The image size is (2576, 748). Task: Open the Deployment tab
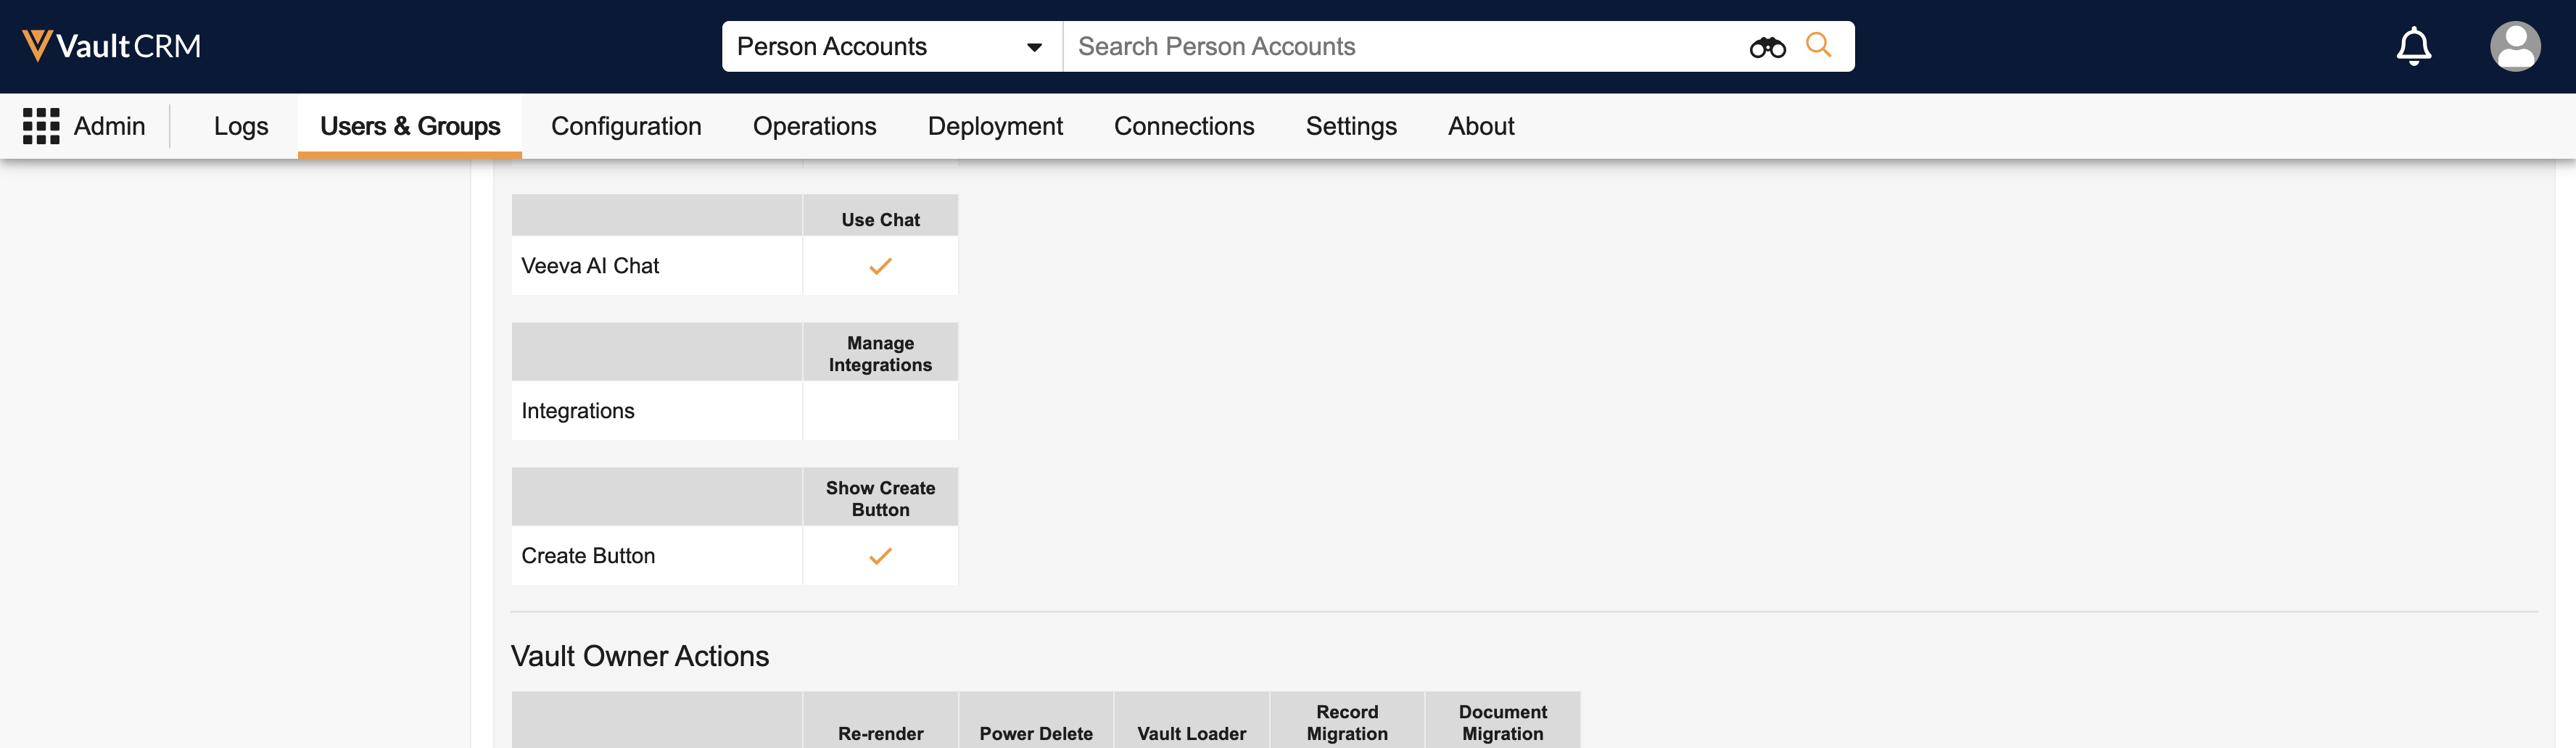pyautogui.click(x=995, y=126)
